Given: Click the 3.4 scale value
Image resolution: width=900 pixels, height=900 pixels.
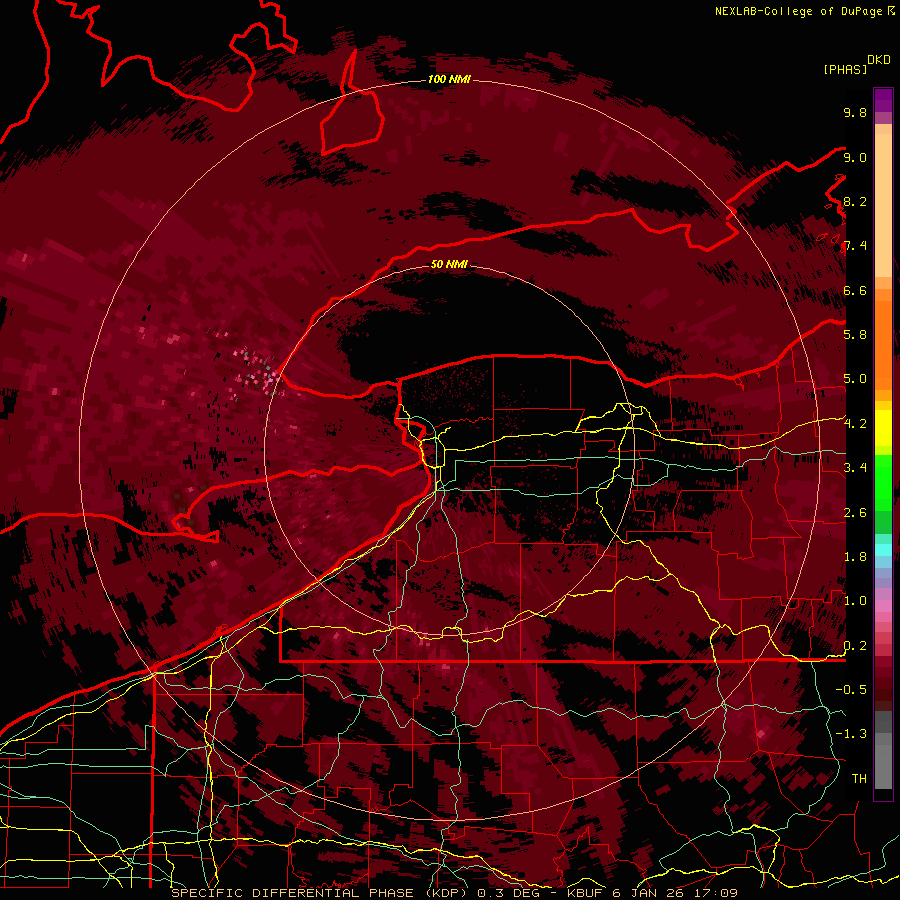Looking at the screenshot, I should (855, 468).
